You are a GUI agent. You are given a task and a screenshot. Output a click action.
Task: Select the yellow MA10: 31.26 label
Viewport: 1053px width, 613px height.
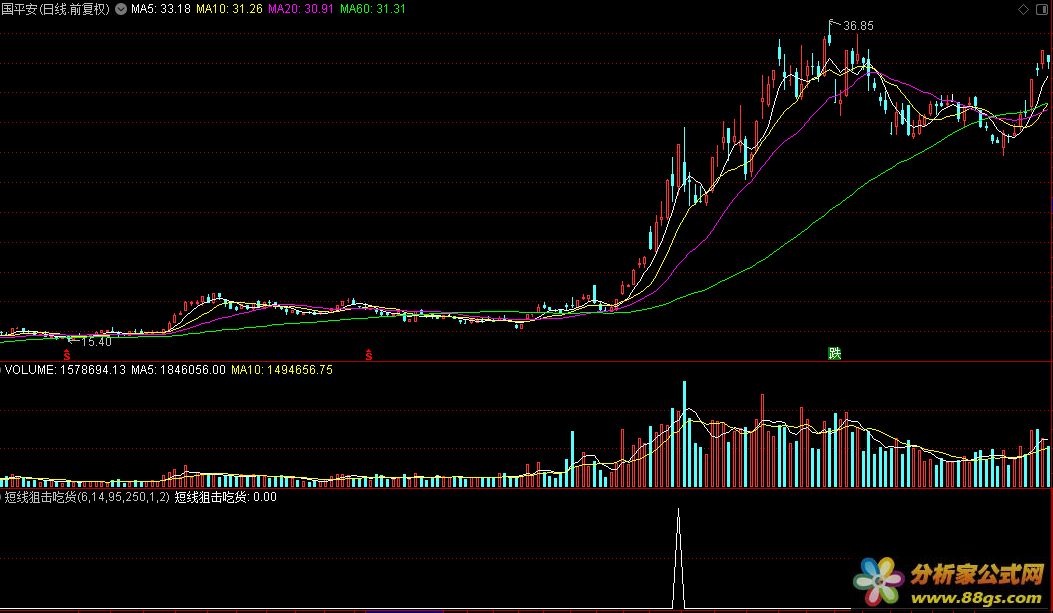pos(229,9)
